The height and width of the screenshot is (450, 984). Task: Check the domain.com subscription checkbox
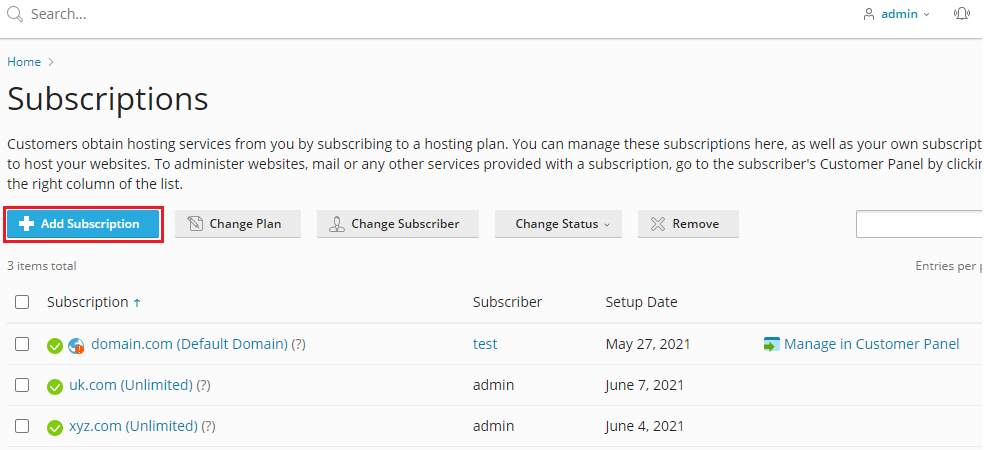23,344
